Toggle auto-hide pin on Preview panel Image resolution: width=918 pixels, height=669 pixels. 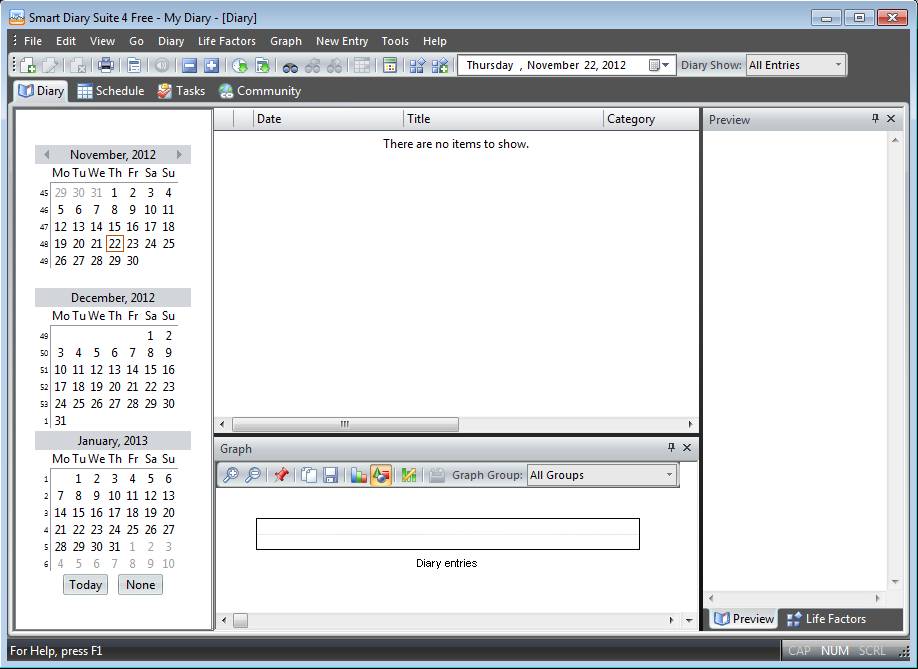tap(875, 118)
